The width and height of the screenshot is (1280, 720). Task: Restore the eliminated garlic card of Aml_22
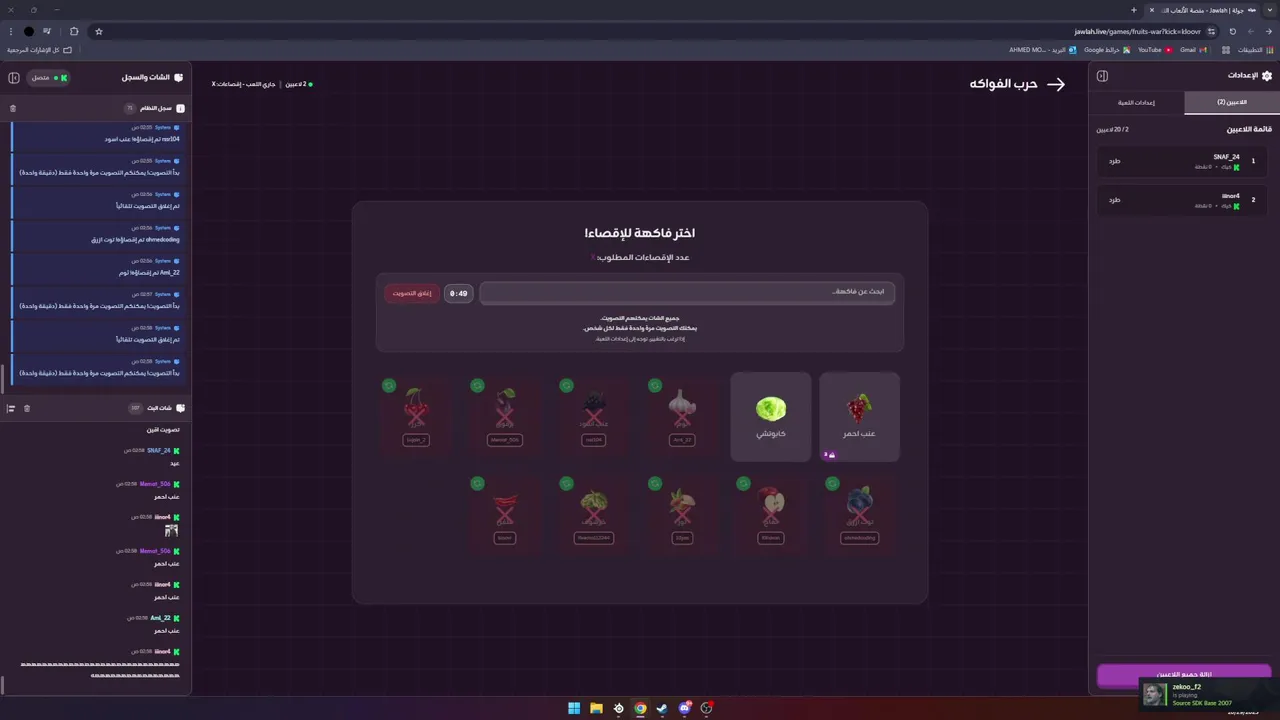tap(655, 386)
